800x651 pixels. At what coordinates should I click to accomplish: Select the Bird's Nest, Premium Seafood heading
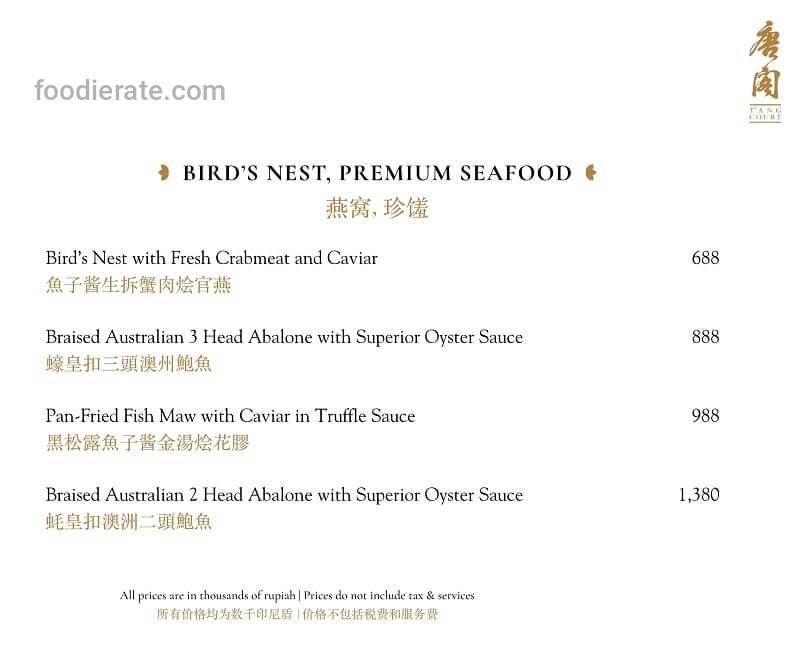(x=377, y=173)
